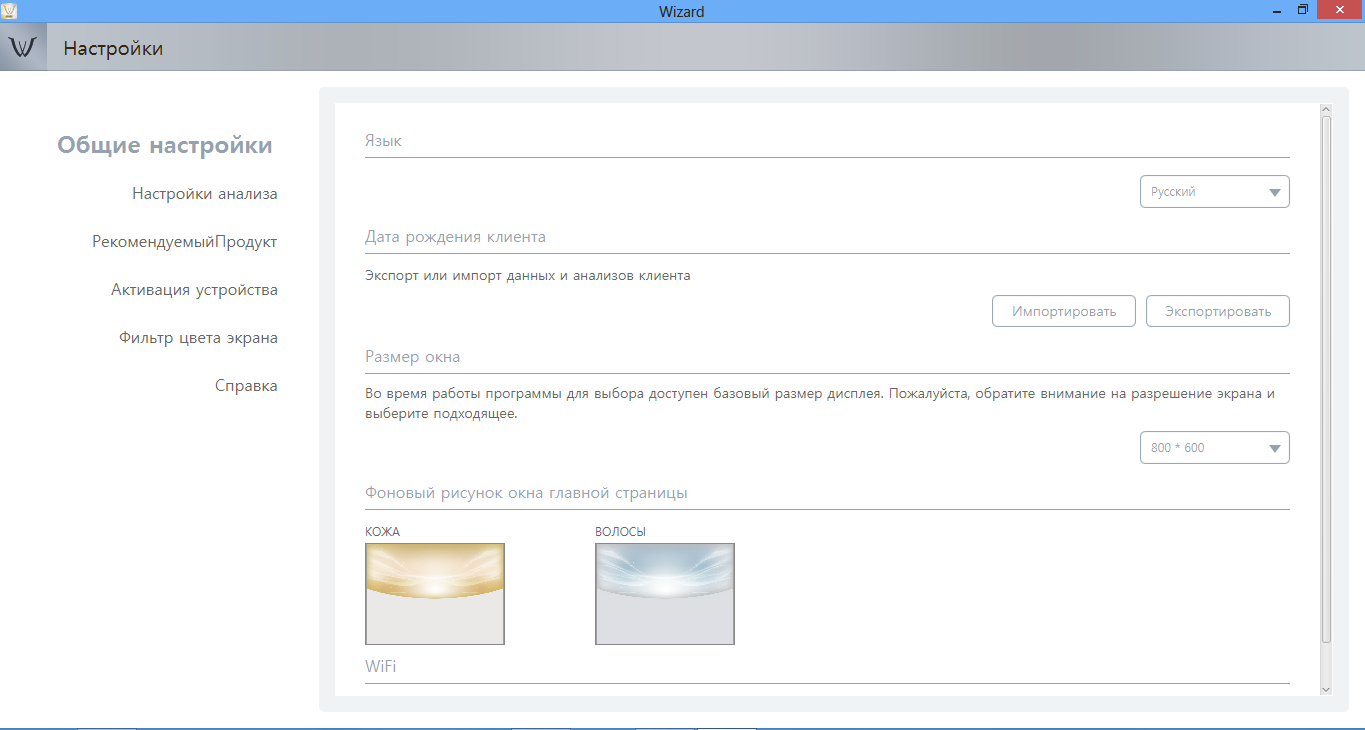Click the settings panel vertical scrollbar thumb
Screen dimensions: 1365x730
(x=1326, y=380)
